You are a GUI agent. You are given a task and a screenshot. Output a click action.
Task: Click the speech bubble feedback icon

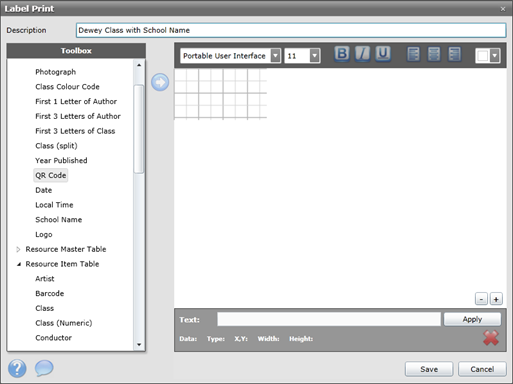click(44, 368)
